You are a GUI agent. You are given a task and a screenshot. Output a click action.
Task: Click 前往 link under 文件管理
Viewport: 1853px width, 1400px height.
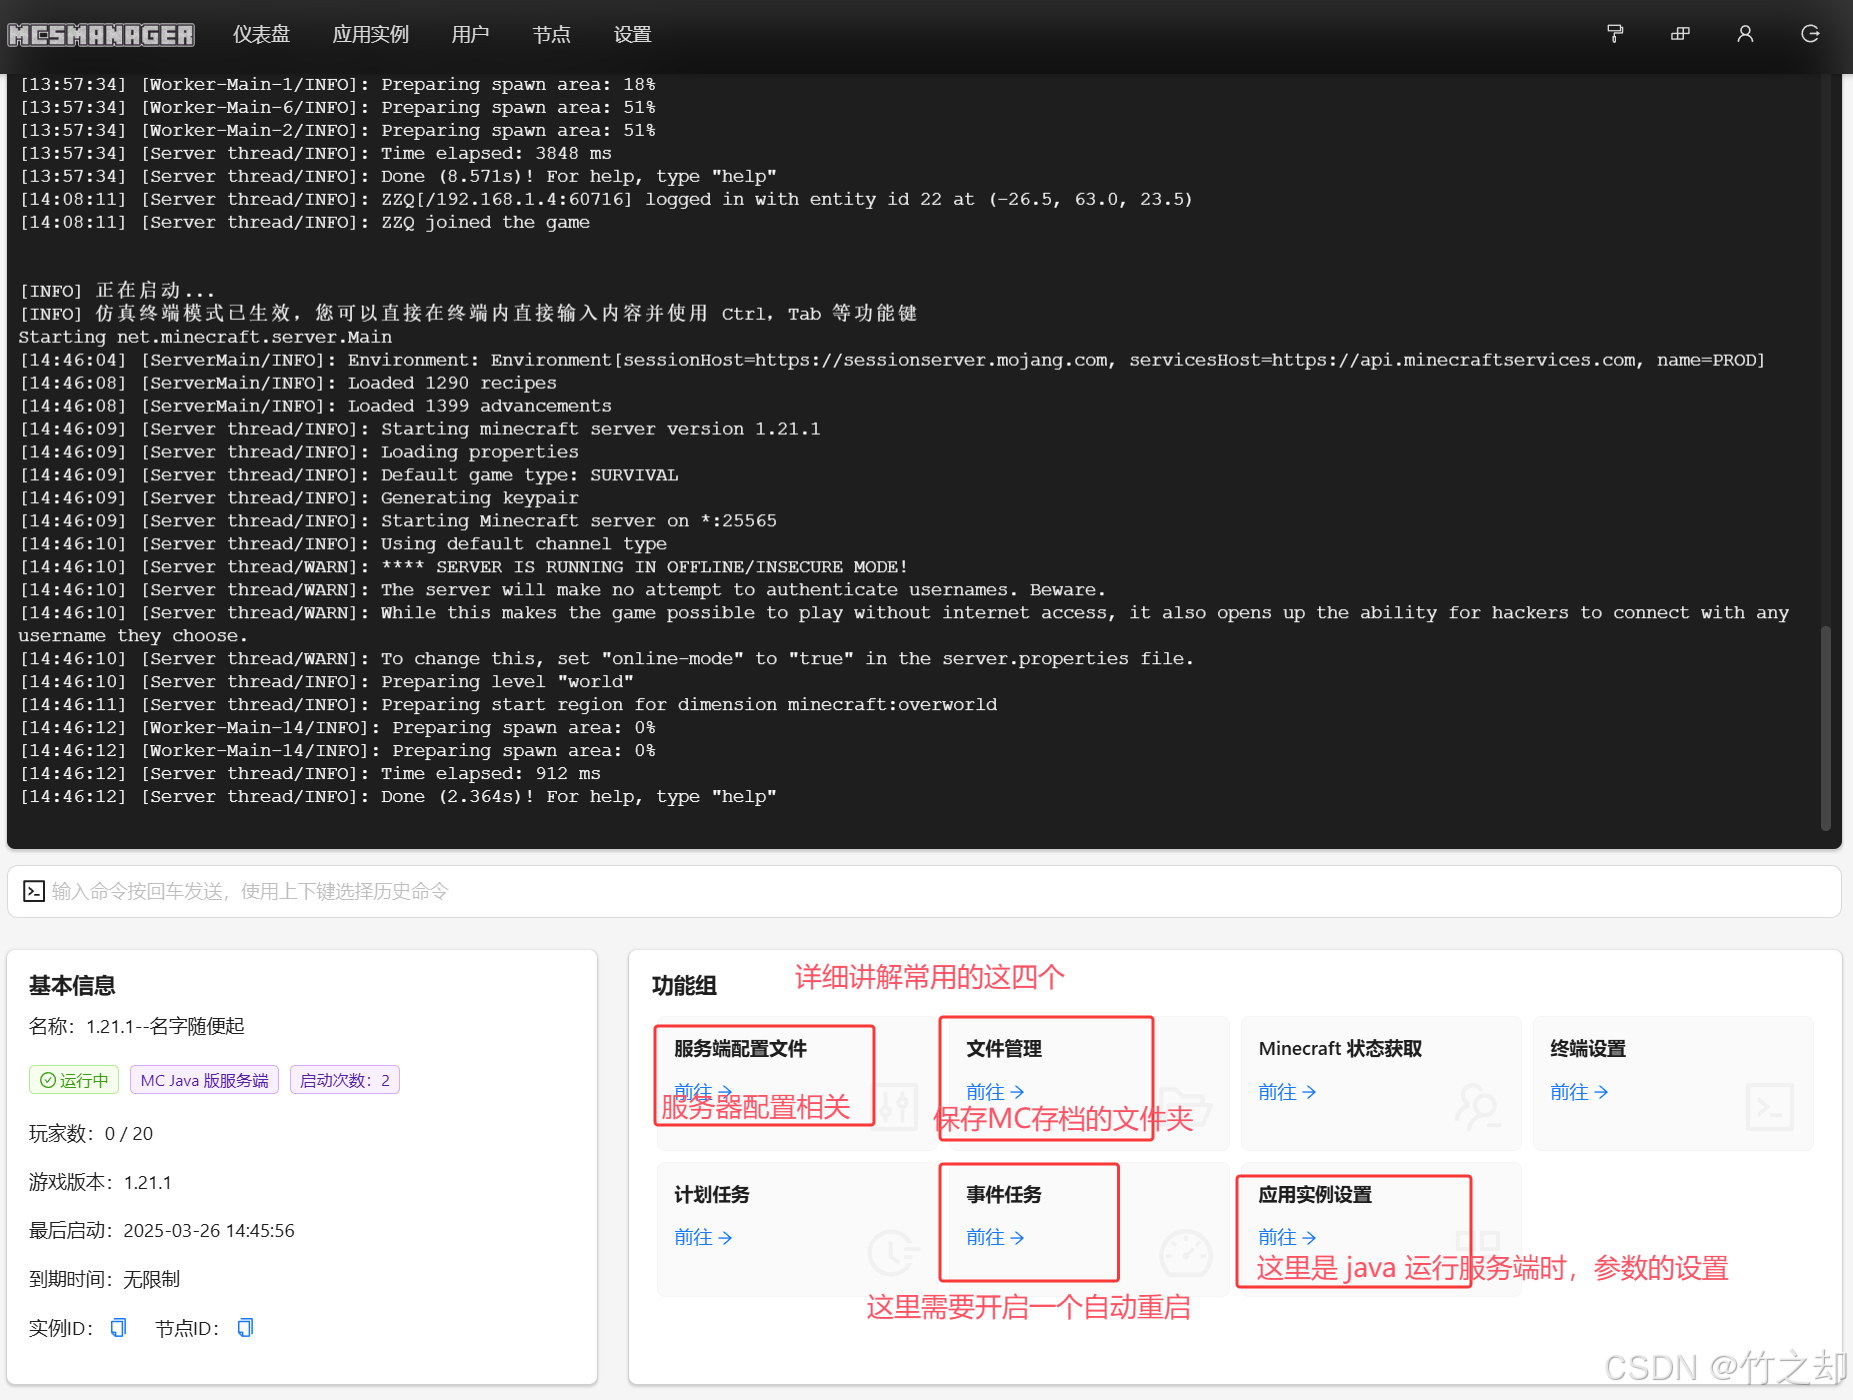tap(995, 1092)
